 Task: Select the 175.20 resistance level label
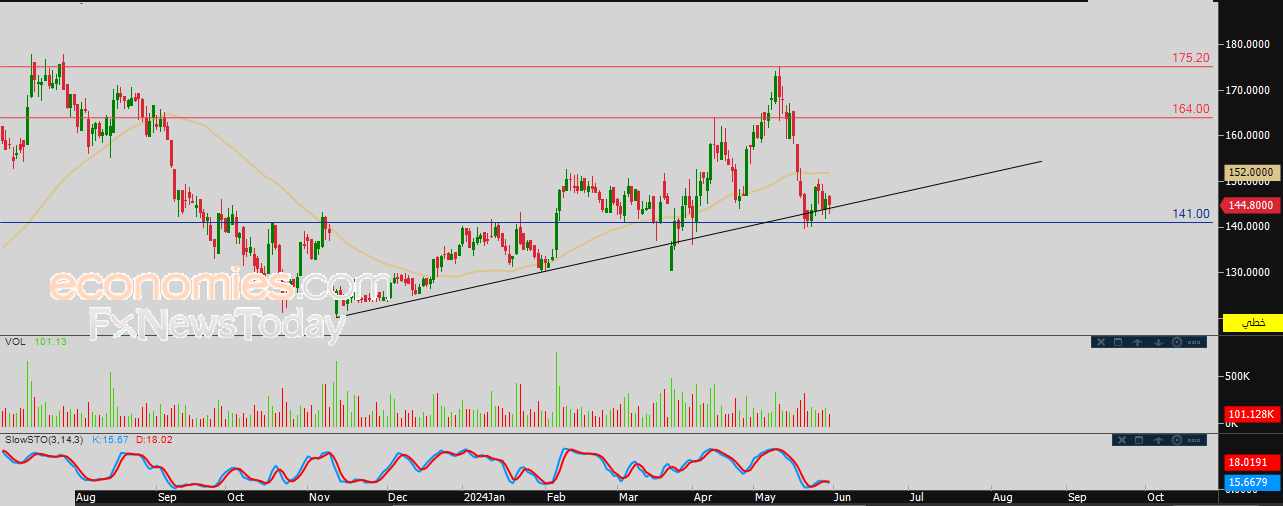[1191, 59]
